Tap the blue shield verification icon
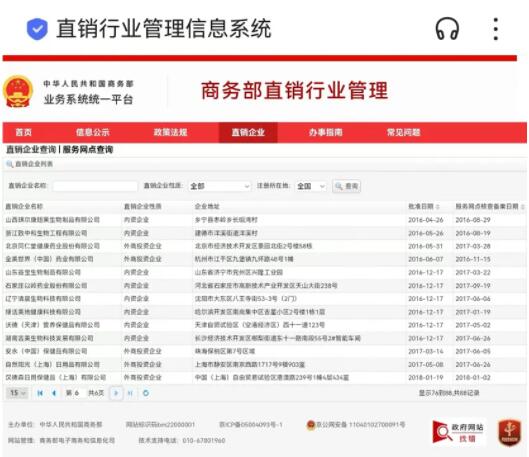The image size is (529, 457). tap(37, 29)
